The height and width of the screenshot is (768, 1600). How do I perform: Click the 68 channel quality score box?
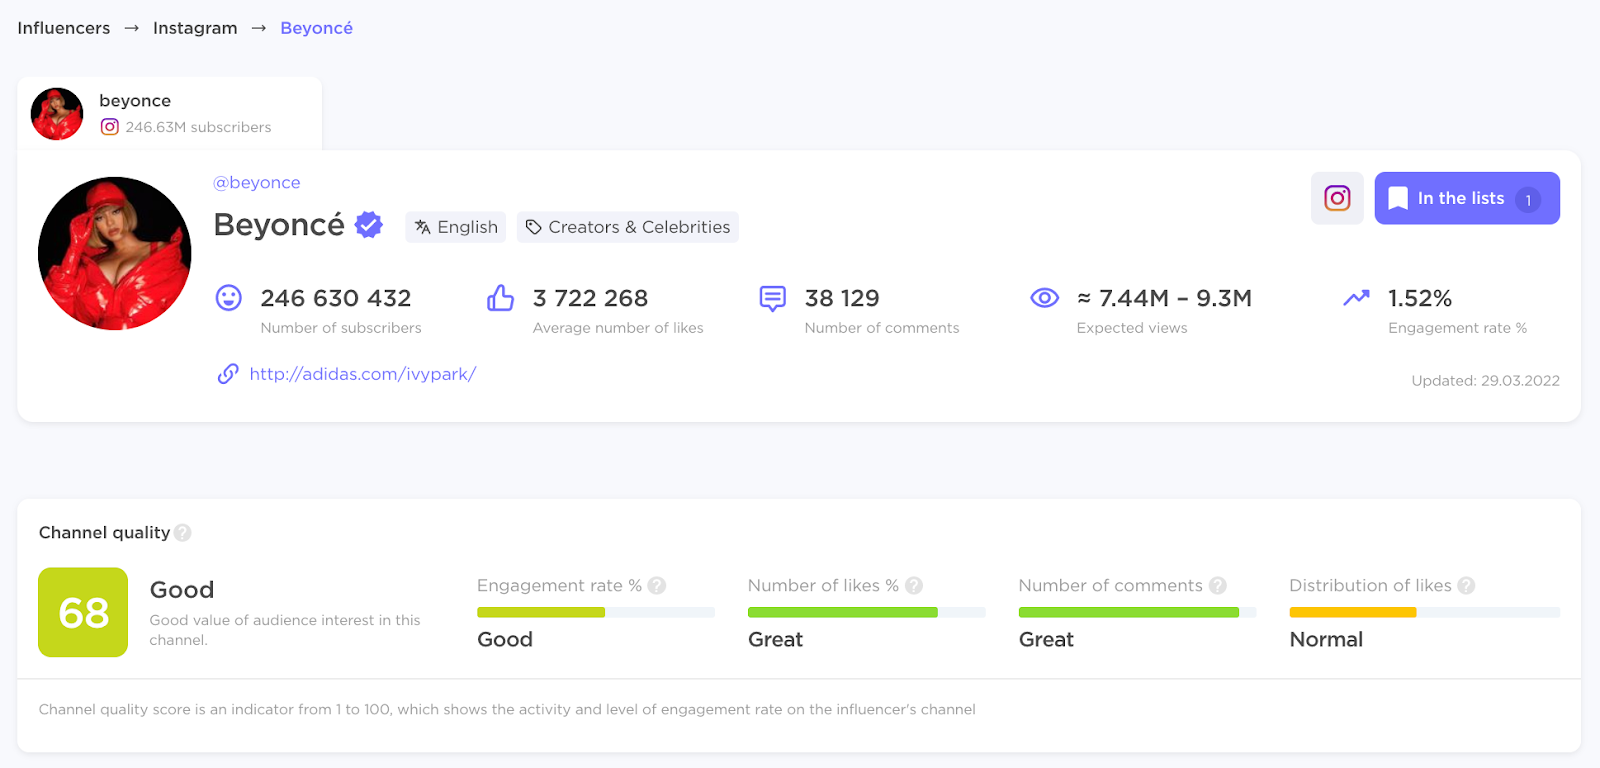tap(83, 612)
